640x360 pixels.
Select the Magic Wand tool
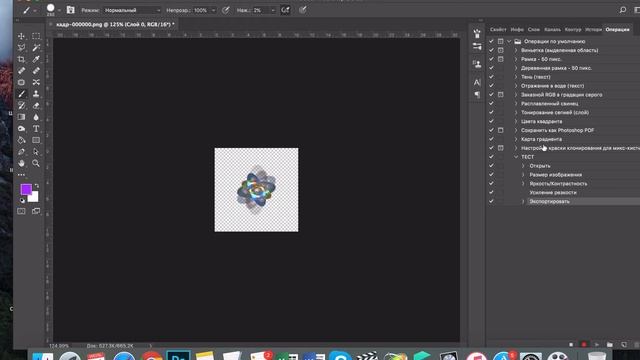coord(36,48)
